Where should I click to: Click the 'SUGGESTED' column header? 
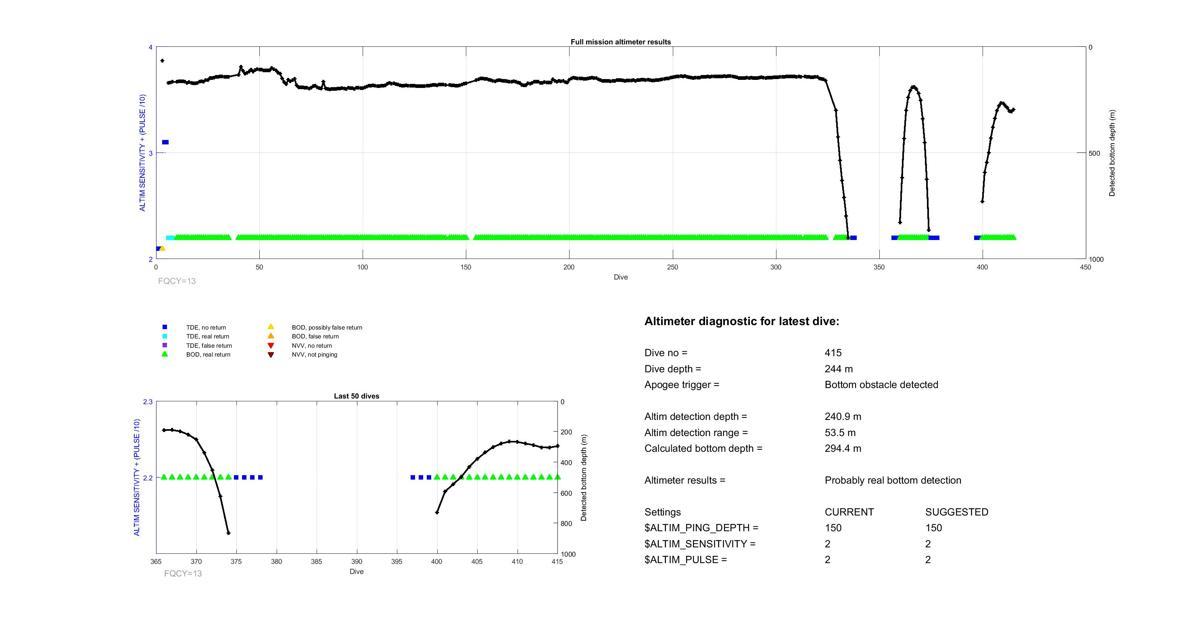point(957,512)
